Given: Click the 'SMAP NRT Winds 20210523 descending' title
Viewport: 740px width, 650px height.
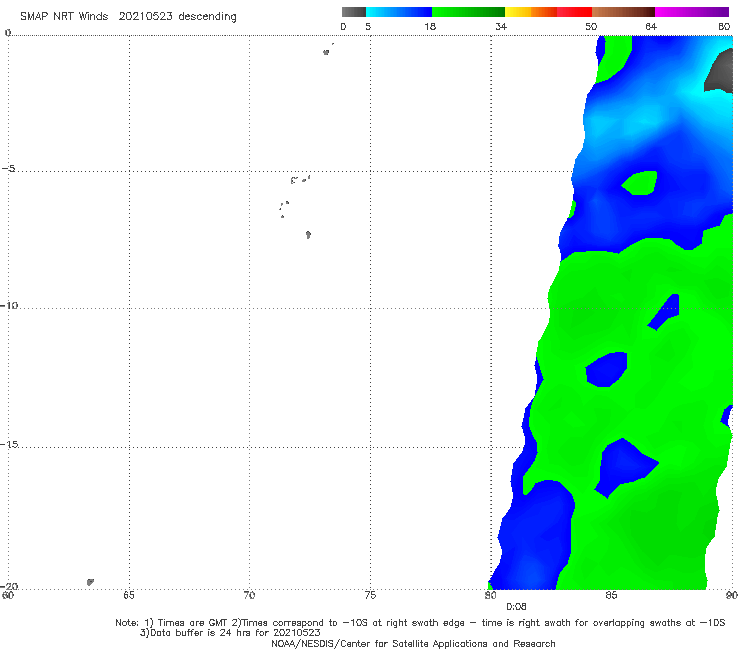Looking at the screenshot, I should click(x=128, y=16).
